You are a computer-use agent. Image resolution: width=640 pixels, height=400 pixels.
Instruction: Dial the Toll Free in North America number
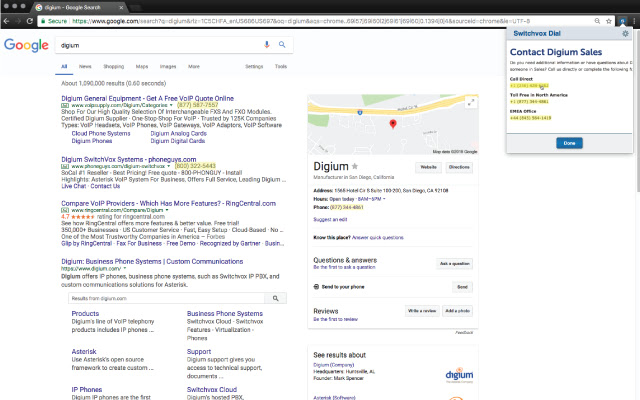[529, 102]
